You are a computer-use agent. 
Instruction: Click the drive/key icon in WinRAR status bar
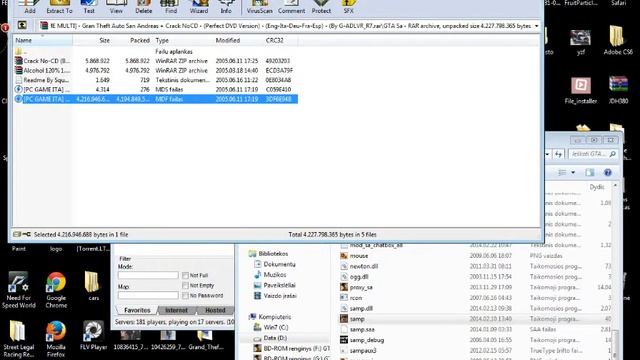coord(22,234)
